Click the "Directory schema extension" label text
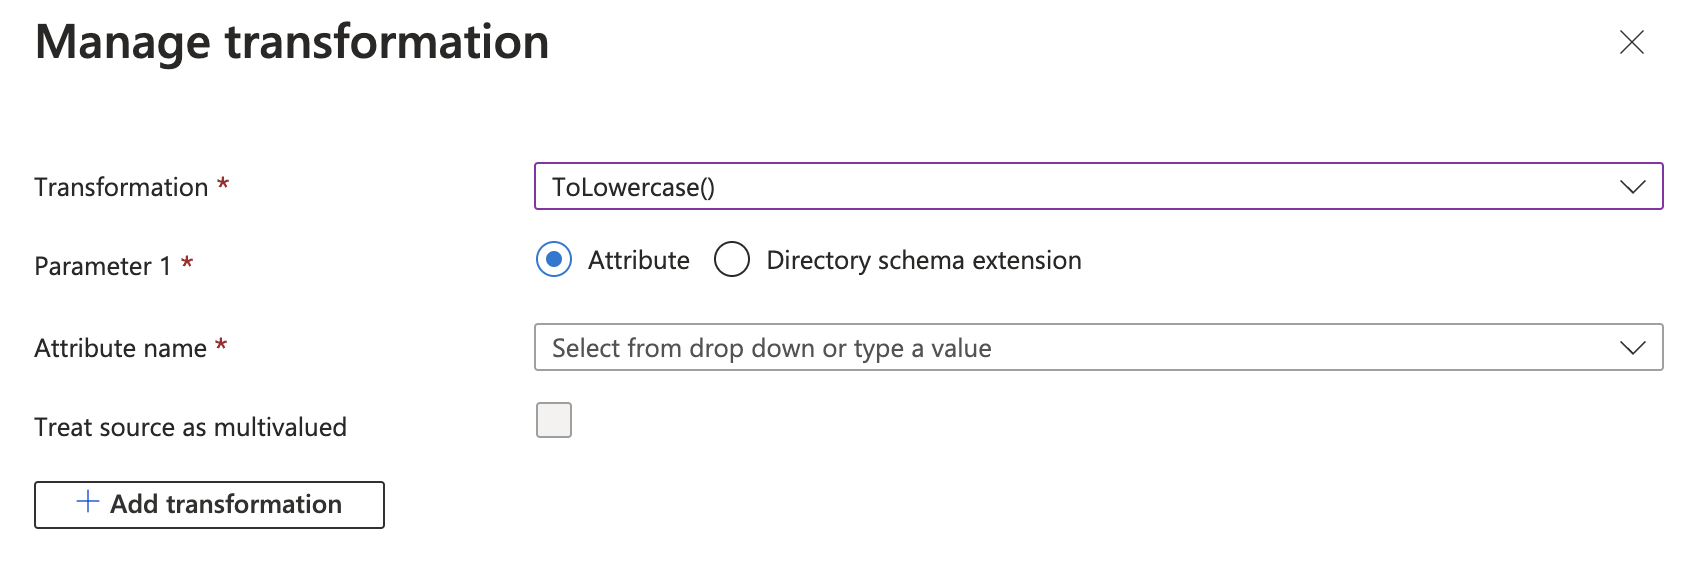The image size is (1690, 578). (x=923, y=261)
